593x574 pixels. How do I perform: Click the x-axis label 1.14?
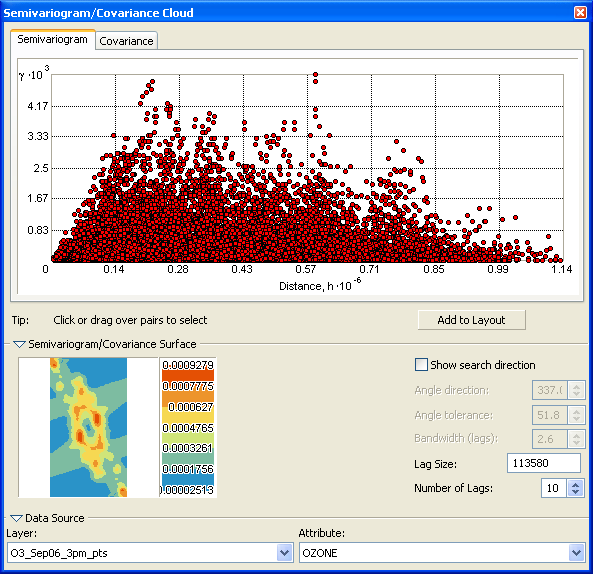point(562,269)
